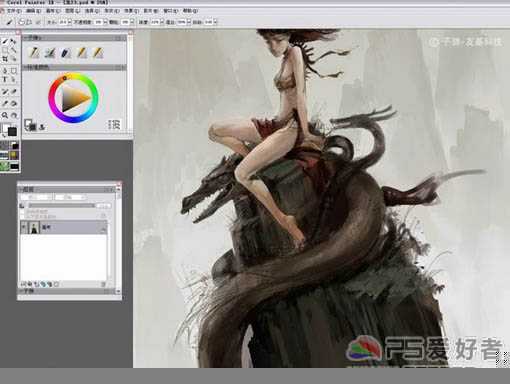Select the canvas layer thumbnail

pyautogui.click(x=34, y=228)
